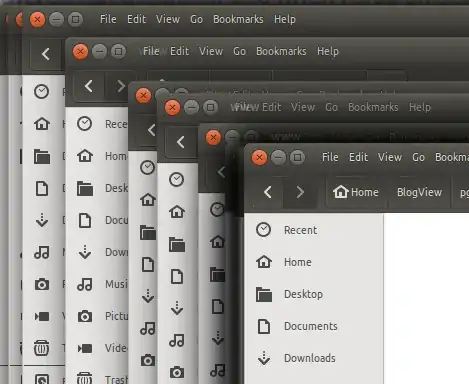
Task: Click the forward arrow in front window toolbar
Action: click(x=300, y=192)
